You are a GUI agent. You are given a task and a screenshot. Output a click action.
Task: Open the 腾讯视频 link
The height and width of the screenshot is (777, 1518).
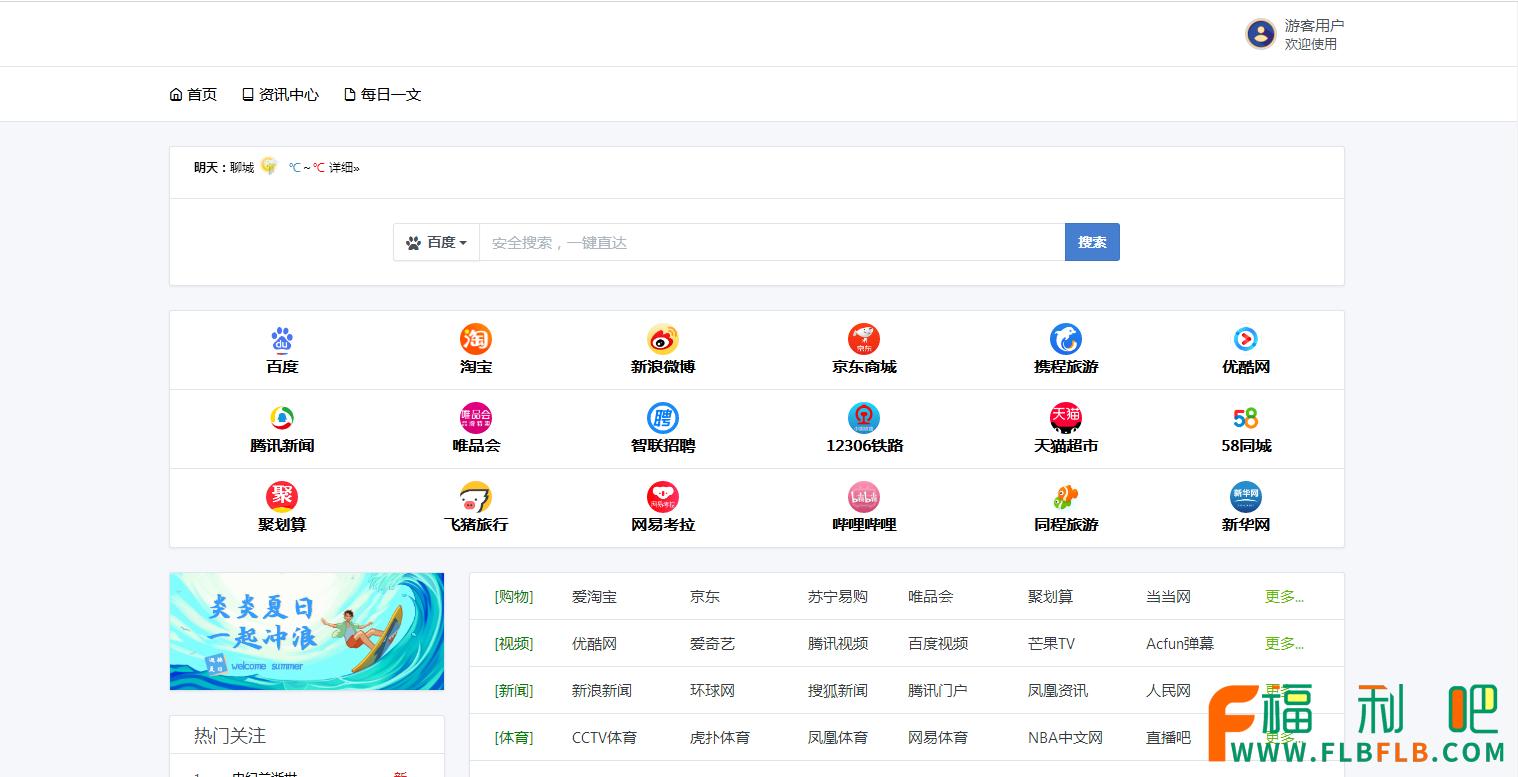click(838, 644)
